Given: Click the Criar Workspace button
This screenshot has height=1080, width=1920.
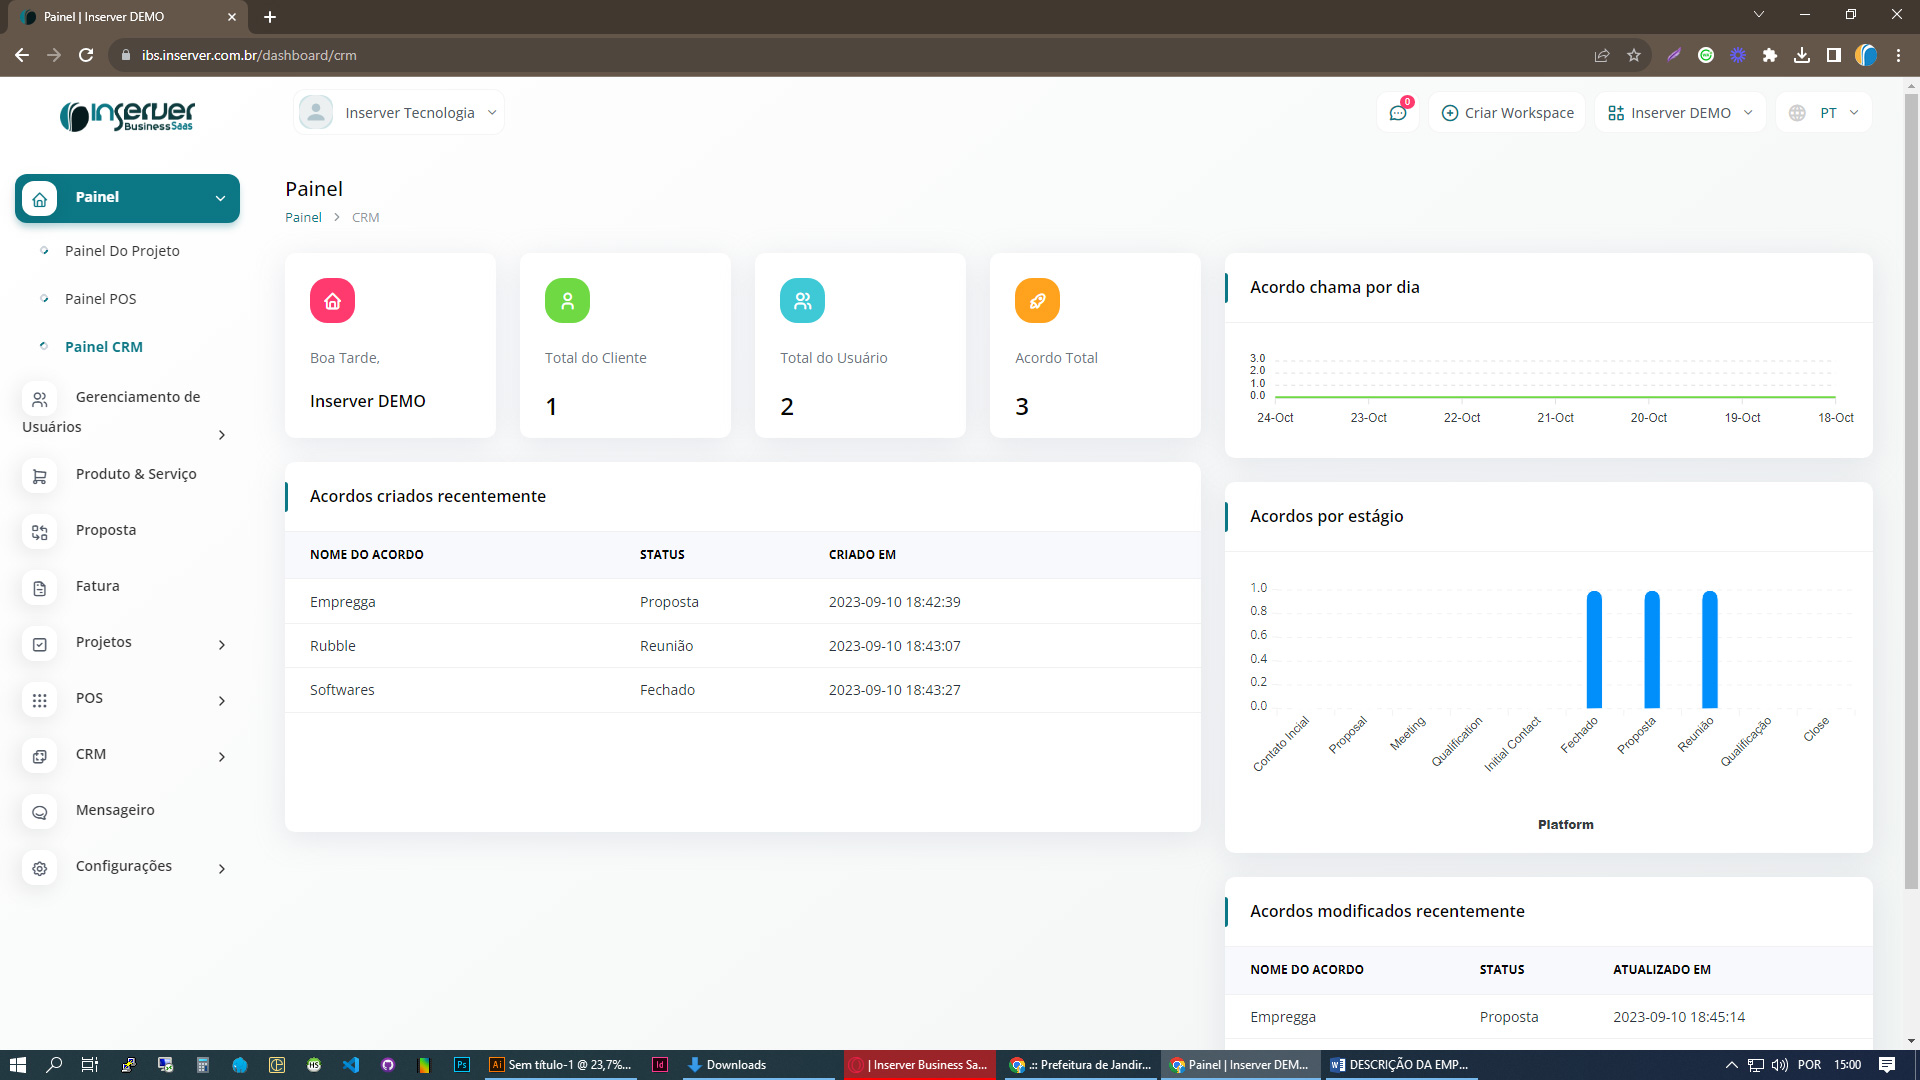Looking at the screenshot, I should (x=1507, y=113).
